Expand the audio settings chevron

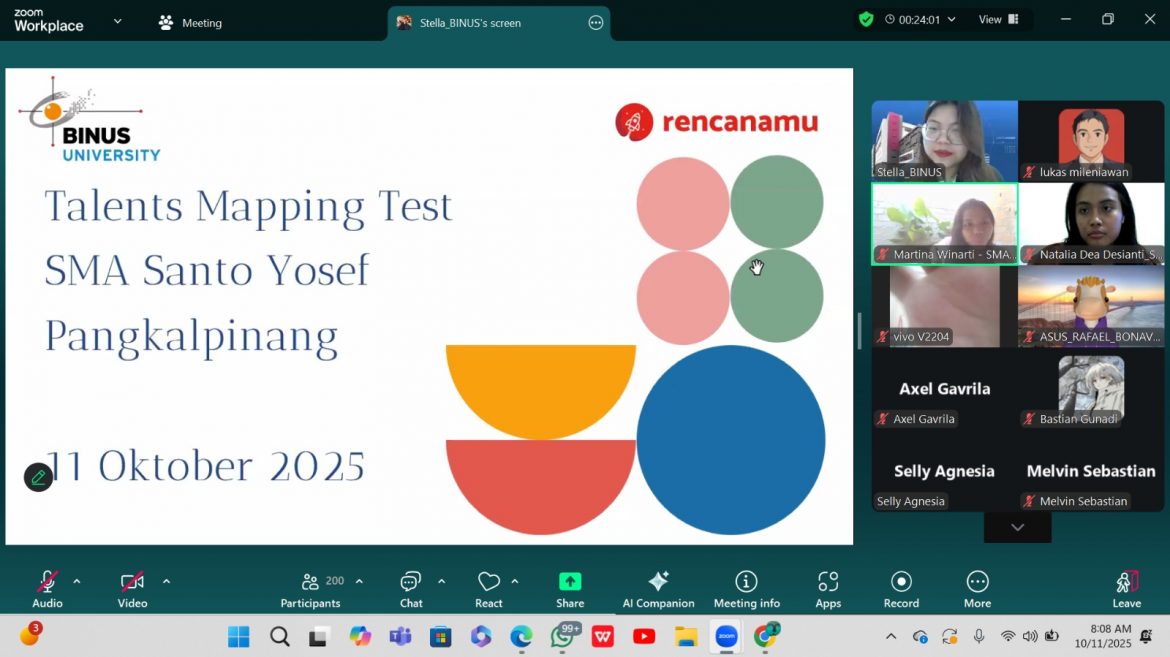77,581
